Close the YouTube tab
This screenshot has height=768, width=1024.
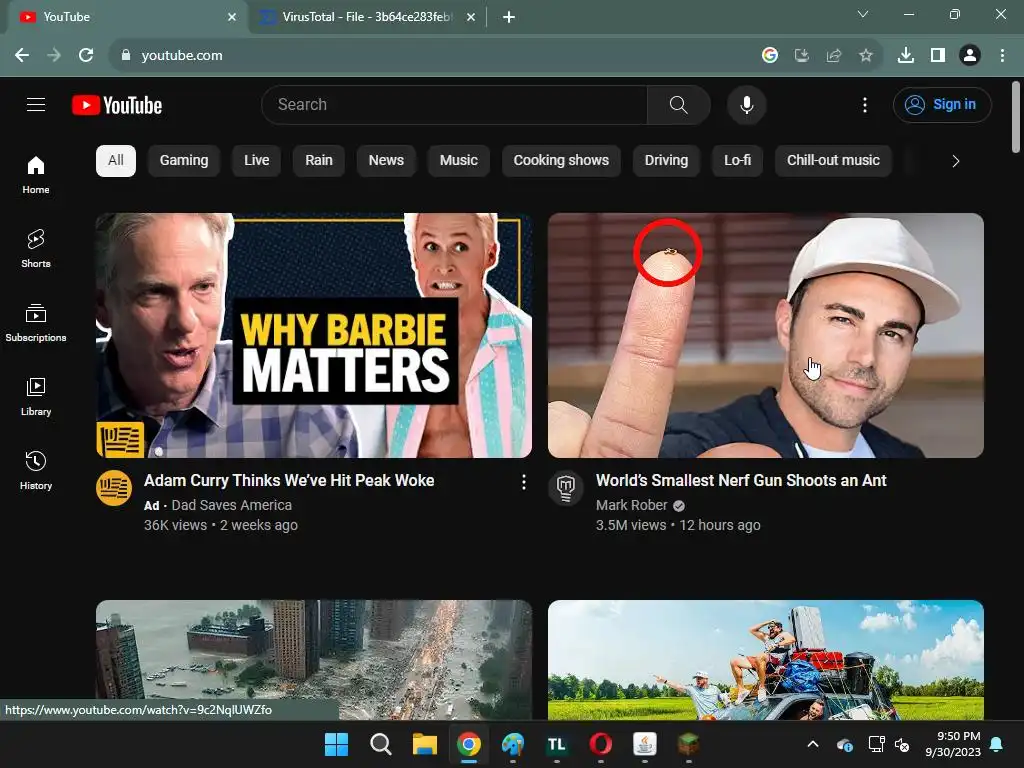pyautogui.click(x=232, y=17)
